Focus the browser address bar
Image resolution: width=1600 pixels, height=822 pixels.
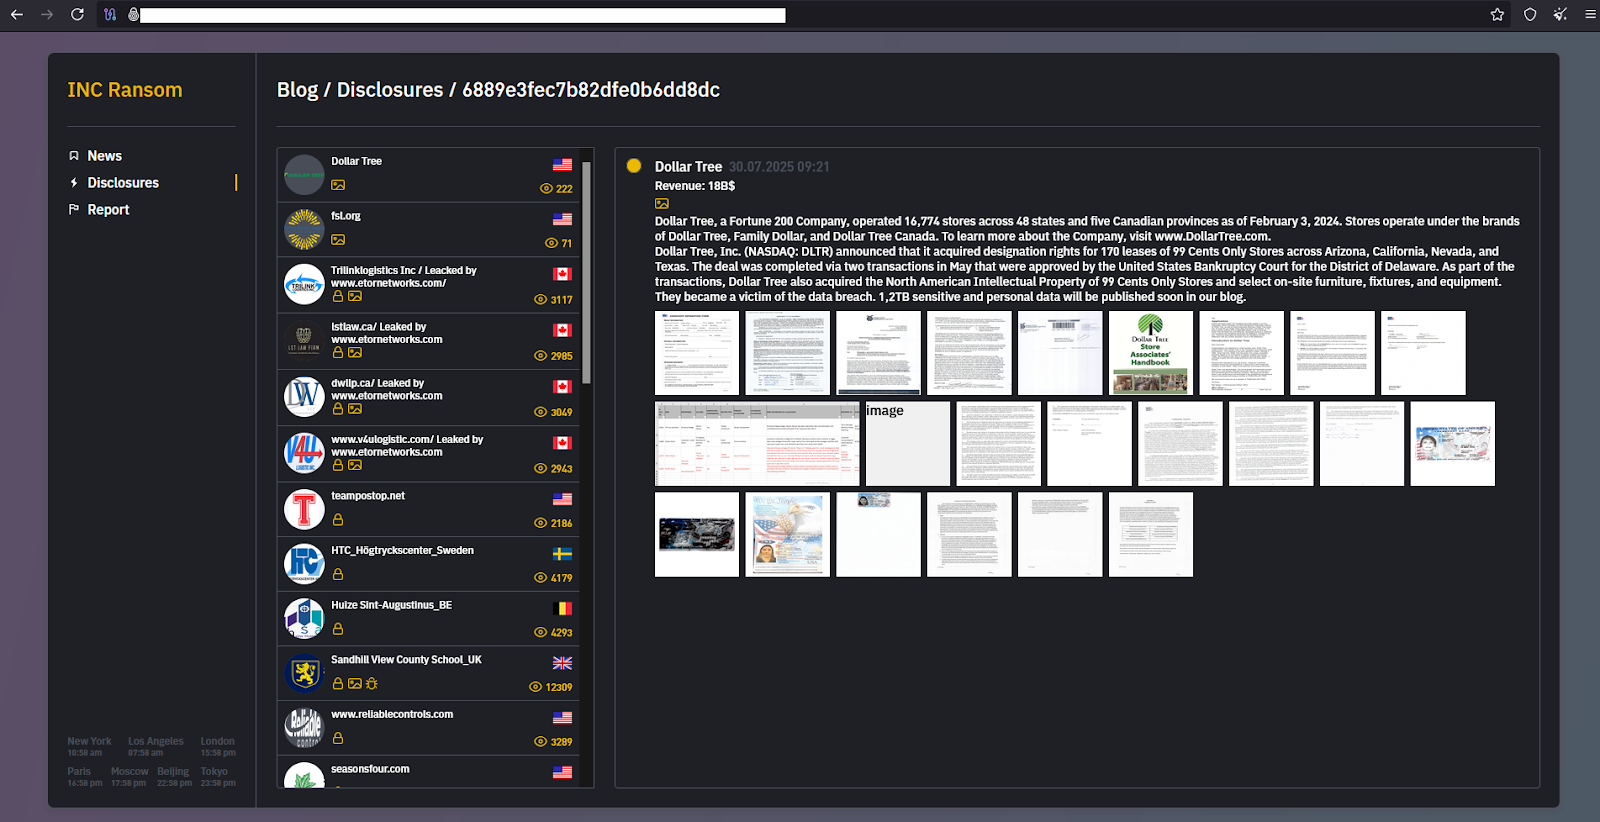(463, 15)
